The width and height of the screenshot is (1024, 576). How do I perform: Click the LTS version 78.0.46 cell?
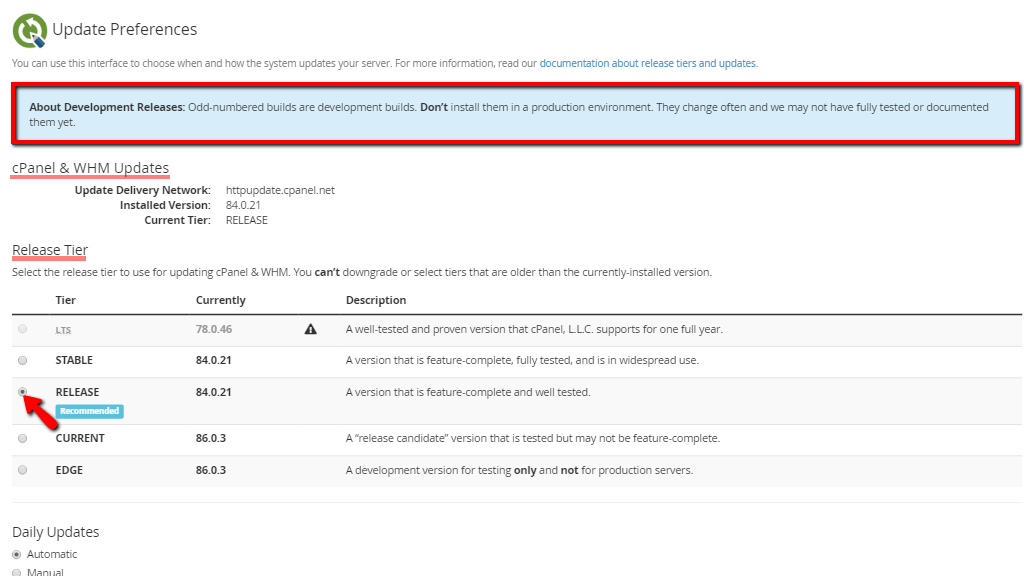pyautogui.click(x=214, y=329)
